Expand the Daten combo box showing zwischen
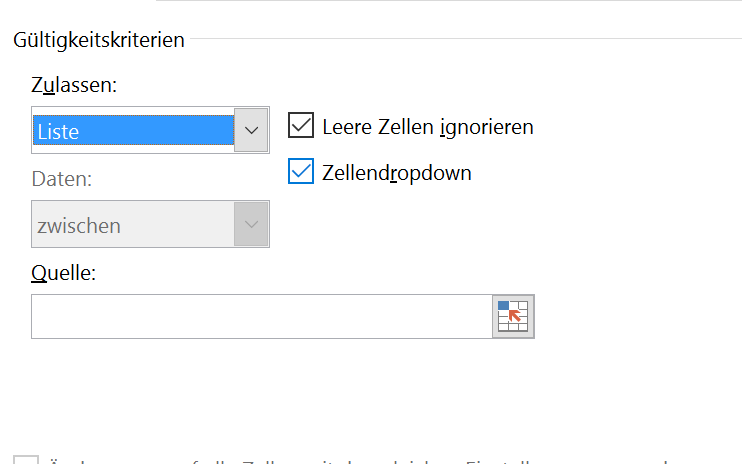 150,224
